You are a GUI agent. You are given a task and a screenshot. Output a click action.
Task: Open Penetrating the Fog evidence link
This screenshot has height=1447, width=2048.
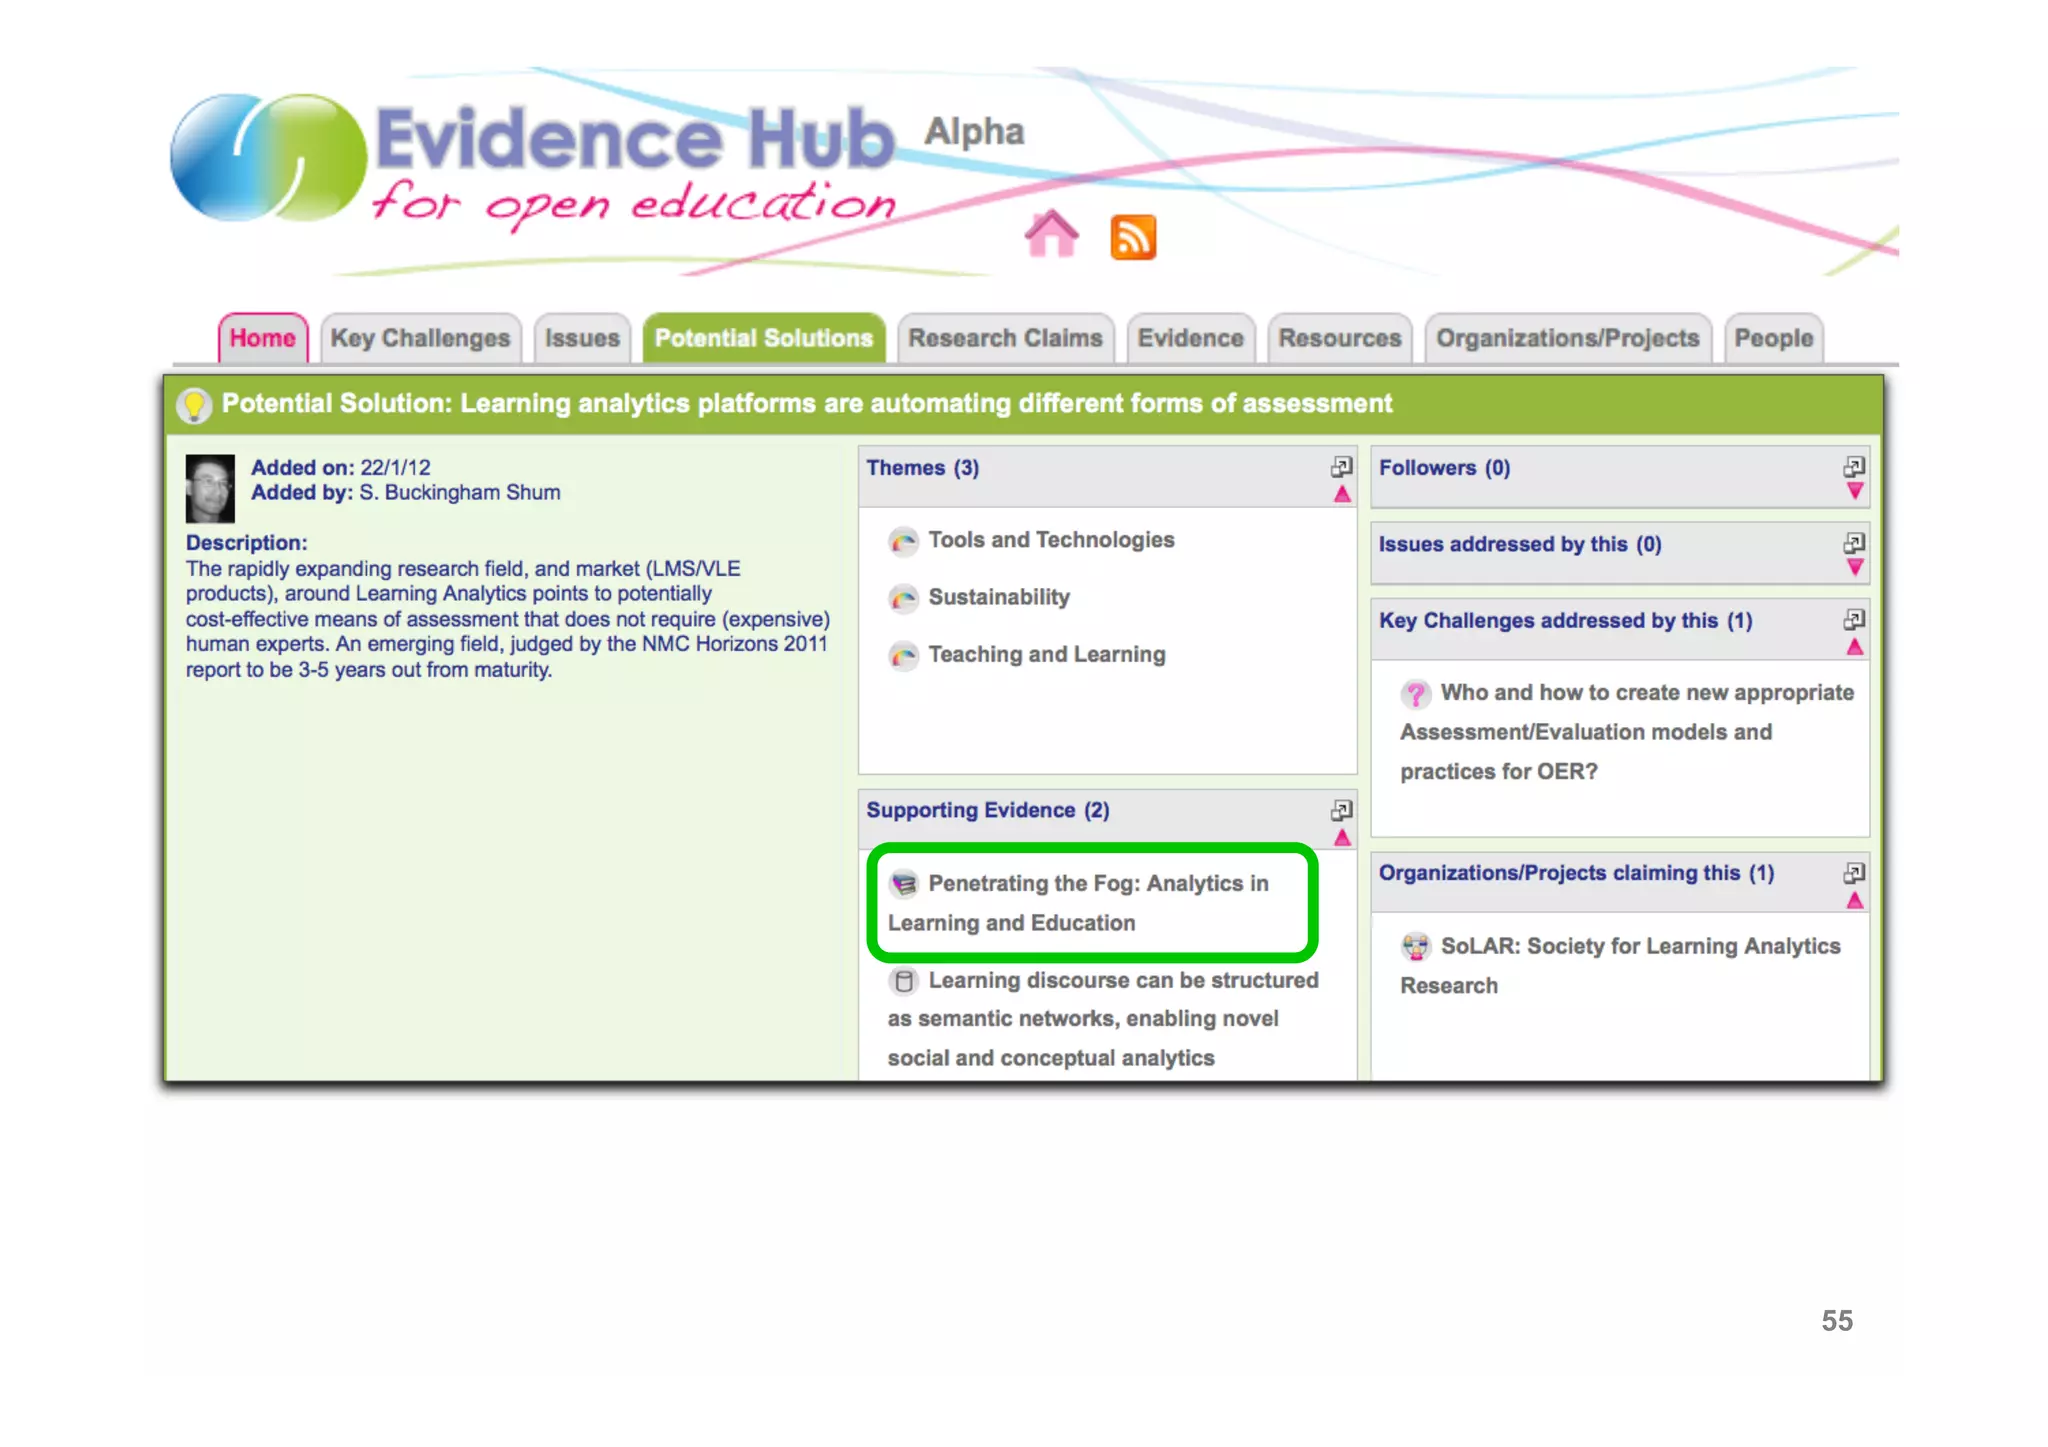pos(1097,884)
